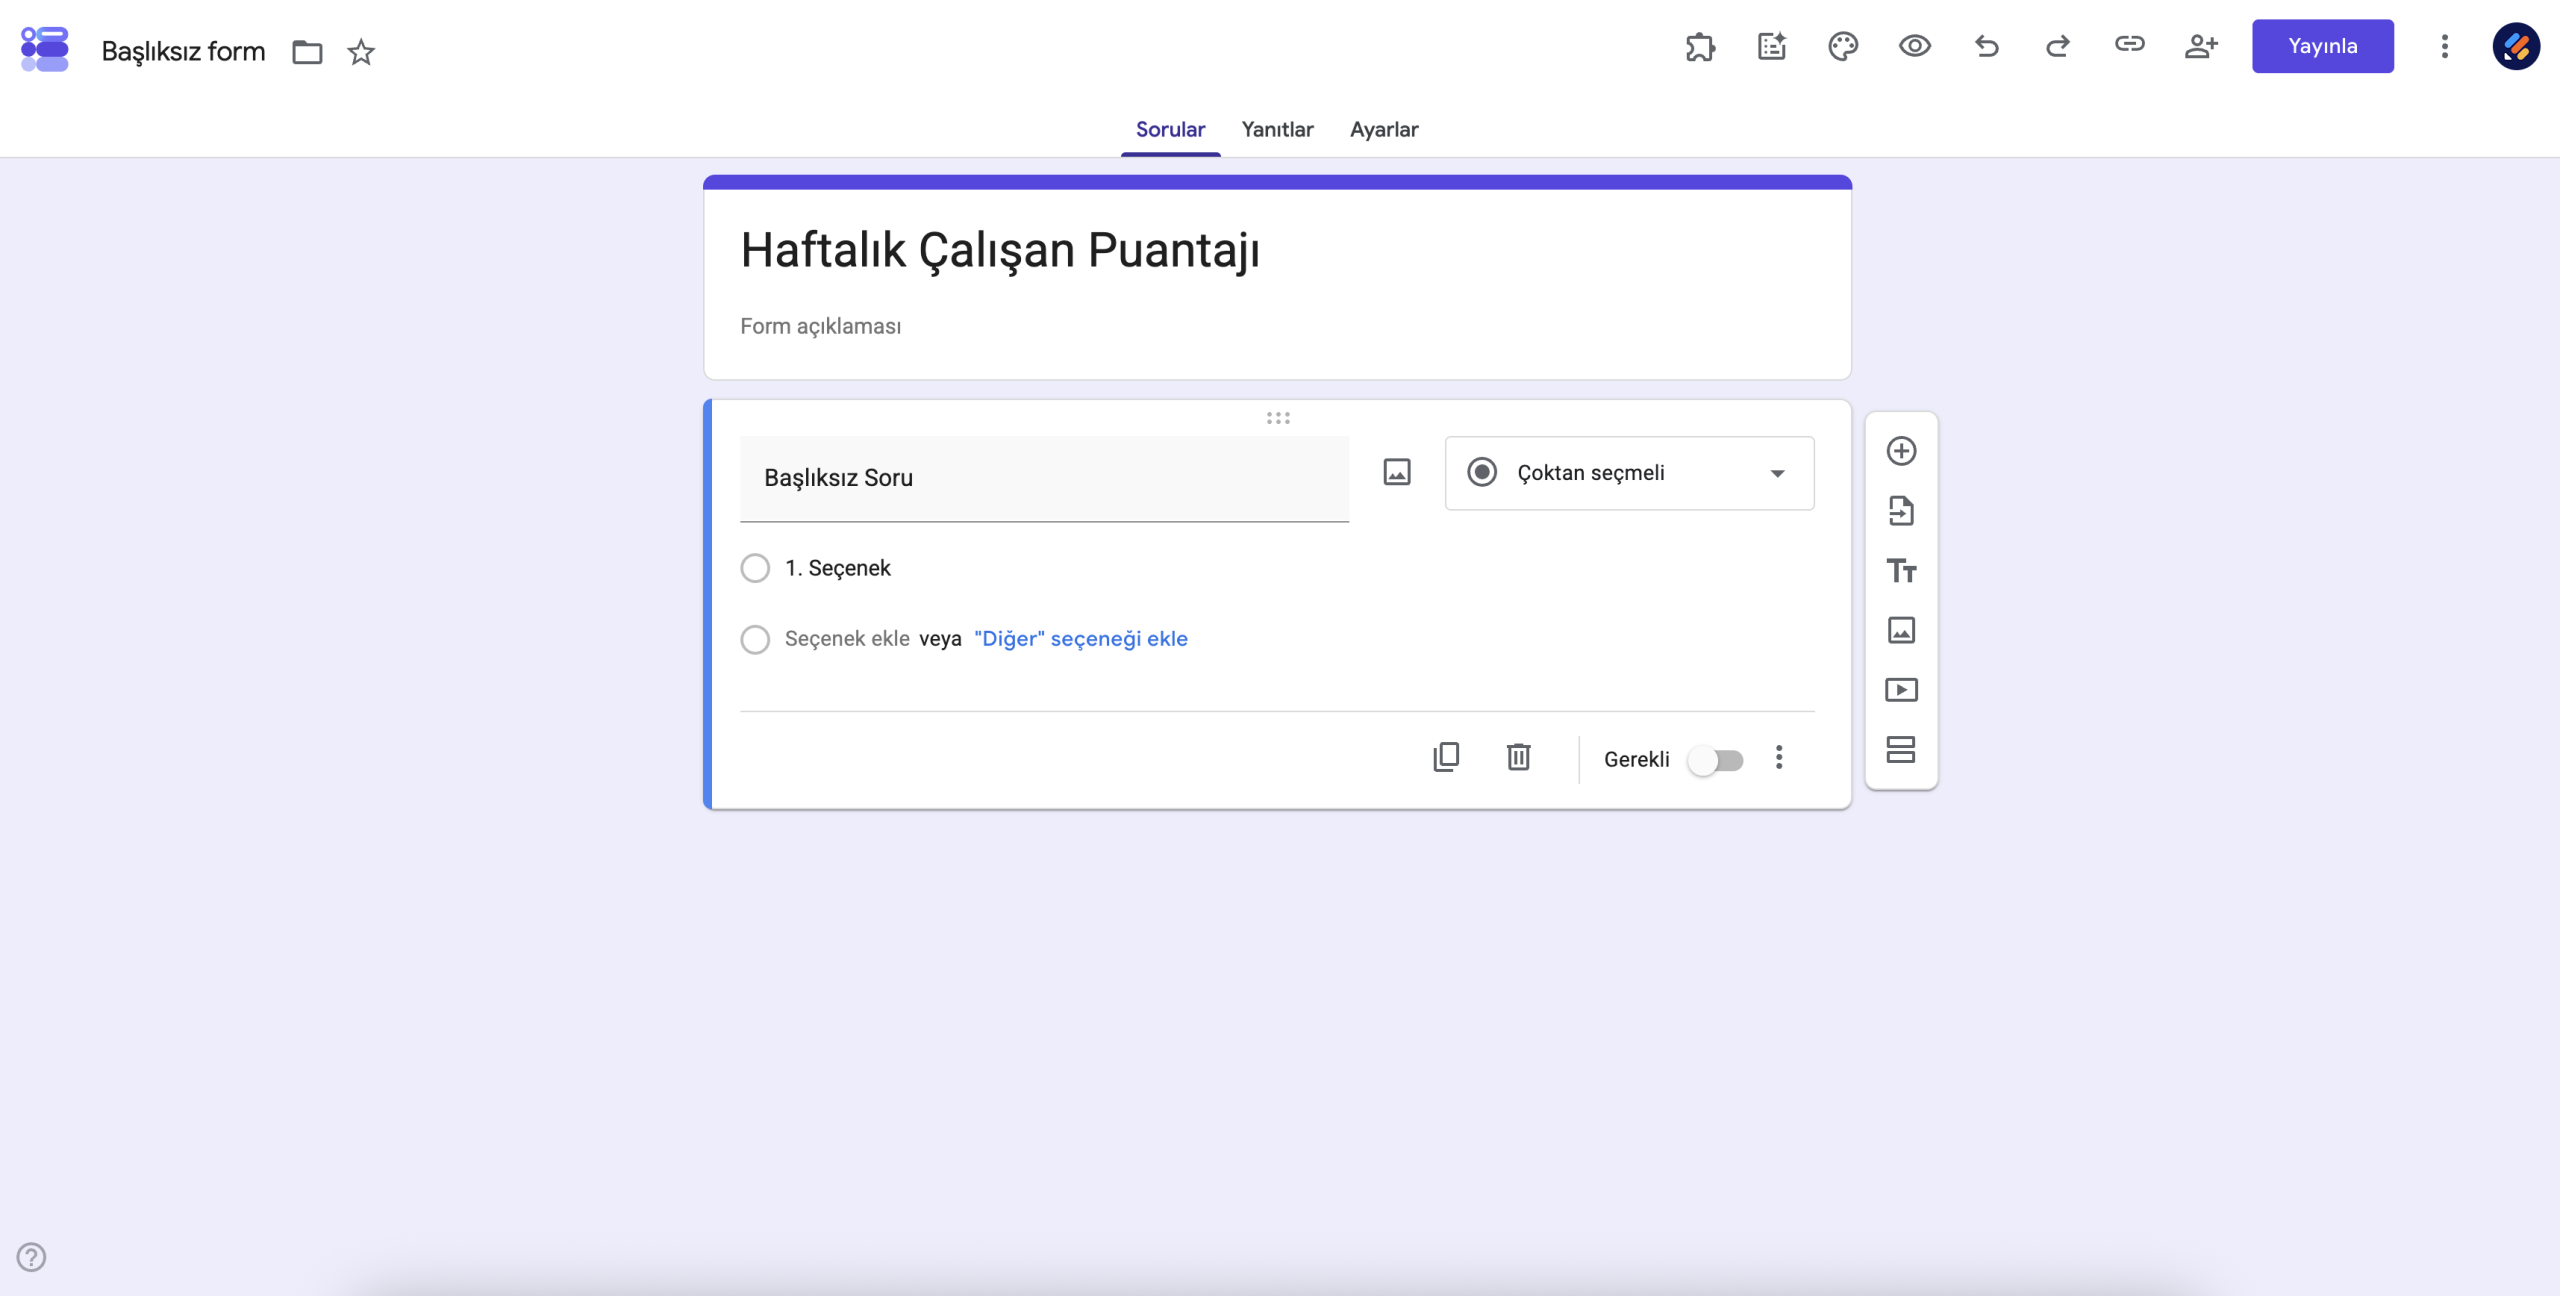Add an image from side toolbar

[x=1901, y=630]
